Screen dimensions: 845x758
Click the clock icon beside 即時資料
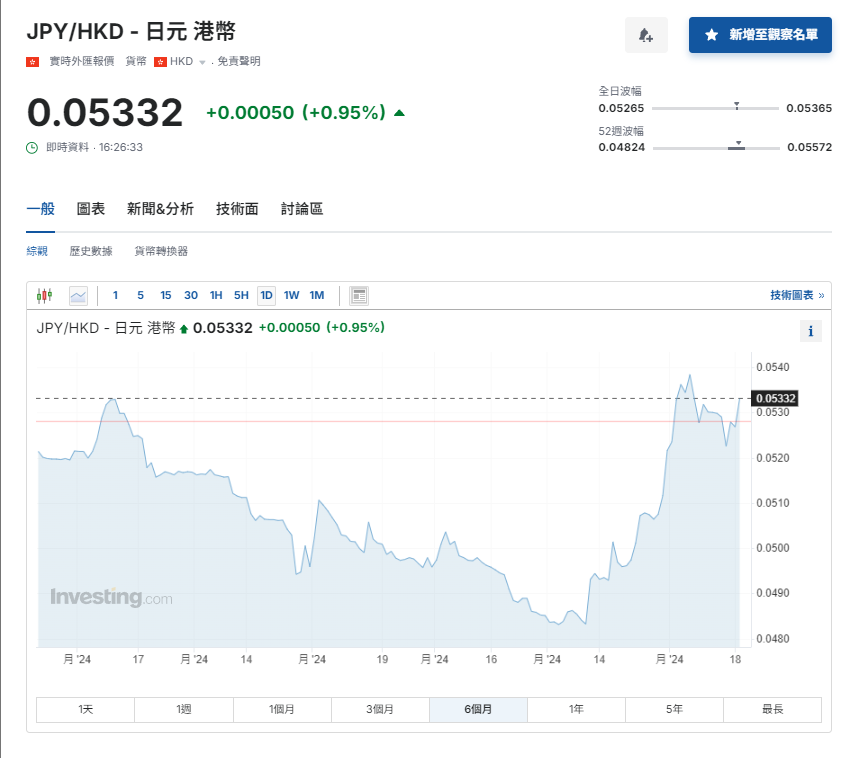[x=33, y=147]
